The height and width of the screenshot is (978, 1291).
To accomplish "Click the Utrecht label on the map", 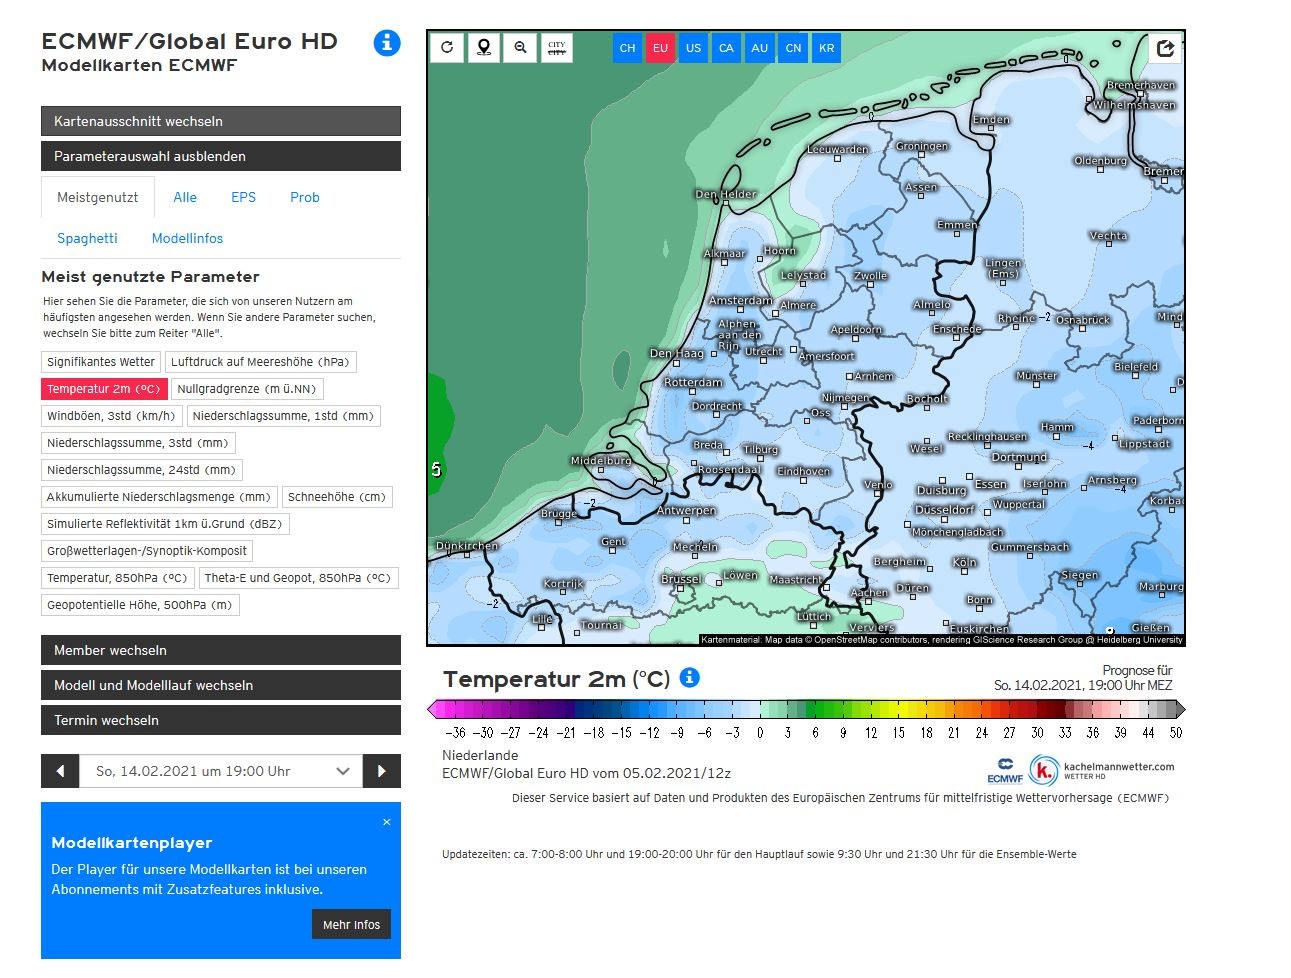I will (764, 351).
